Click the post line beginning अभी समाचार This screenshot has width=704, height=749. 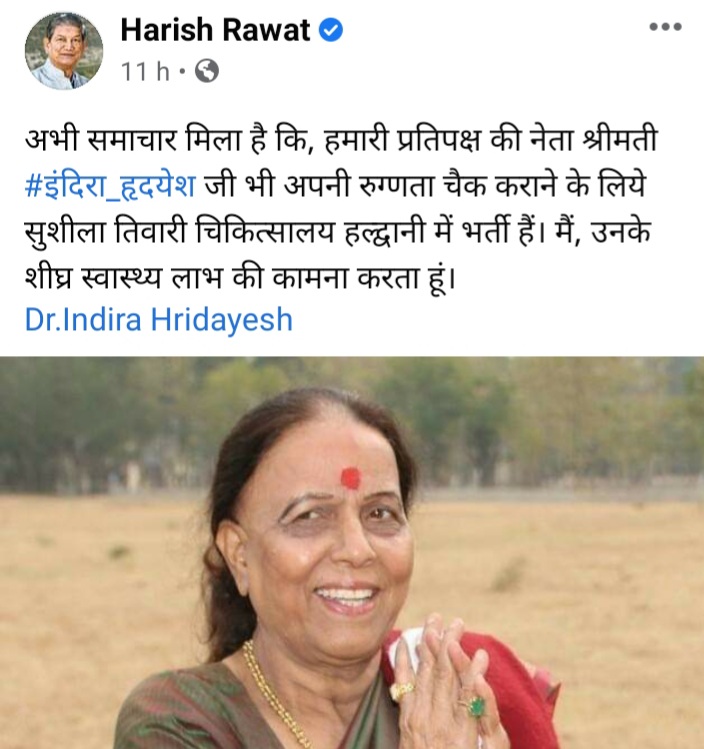(x=341, y=140)
